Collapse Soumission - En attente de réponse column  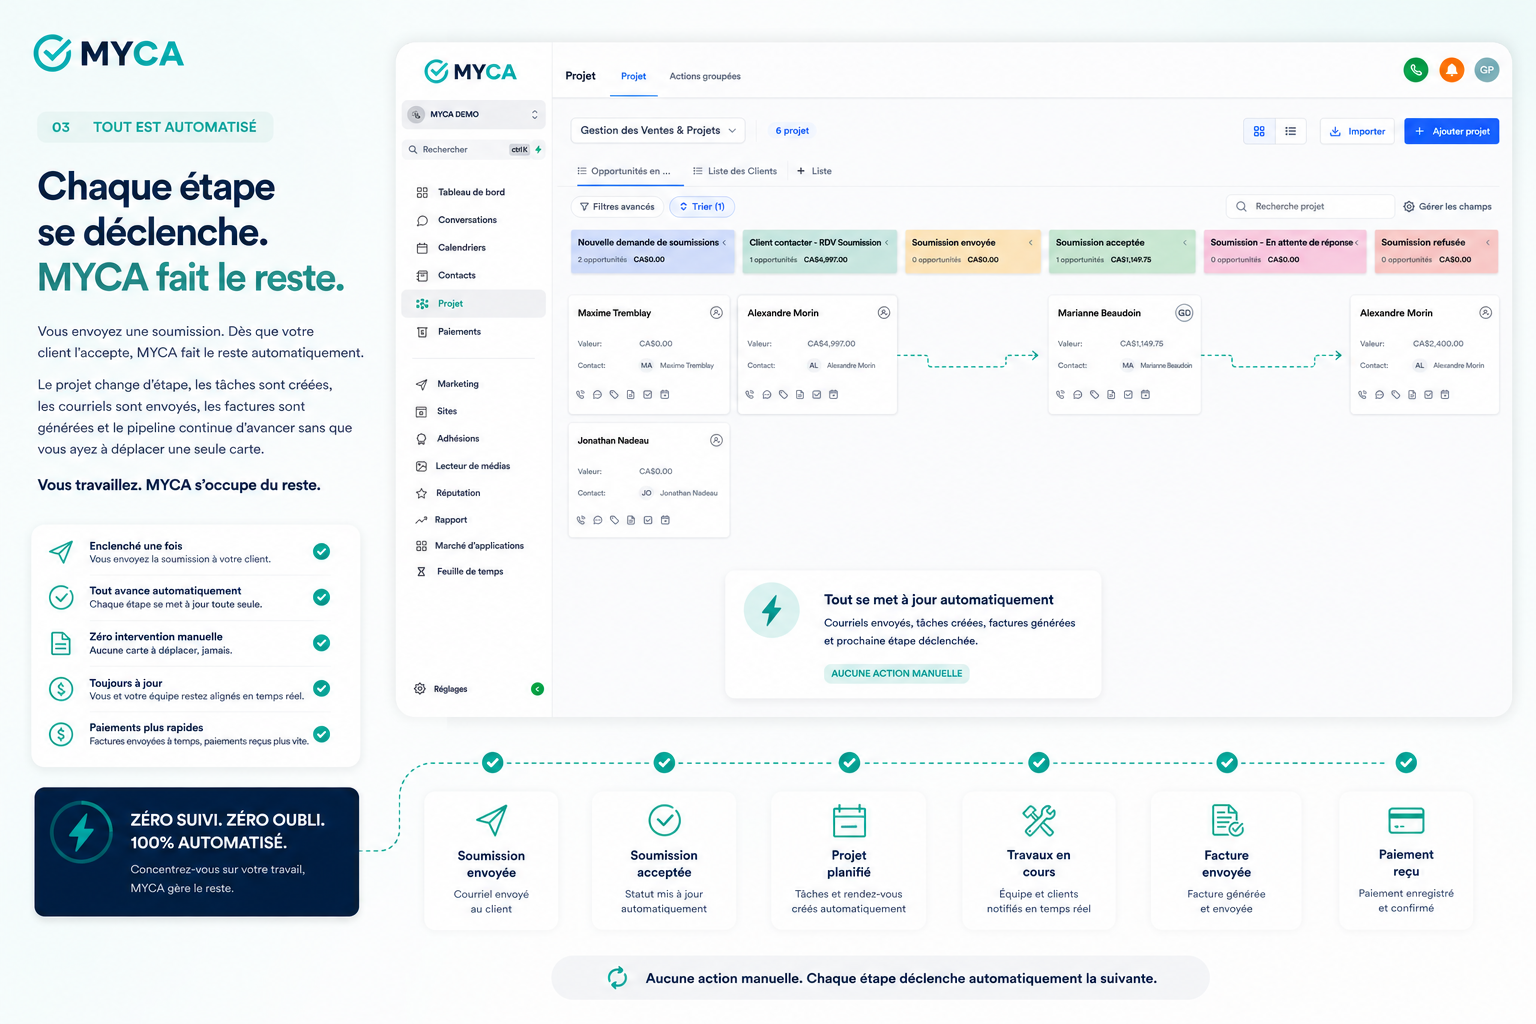1357,243
